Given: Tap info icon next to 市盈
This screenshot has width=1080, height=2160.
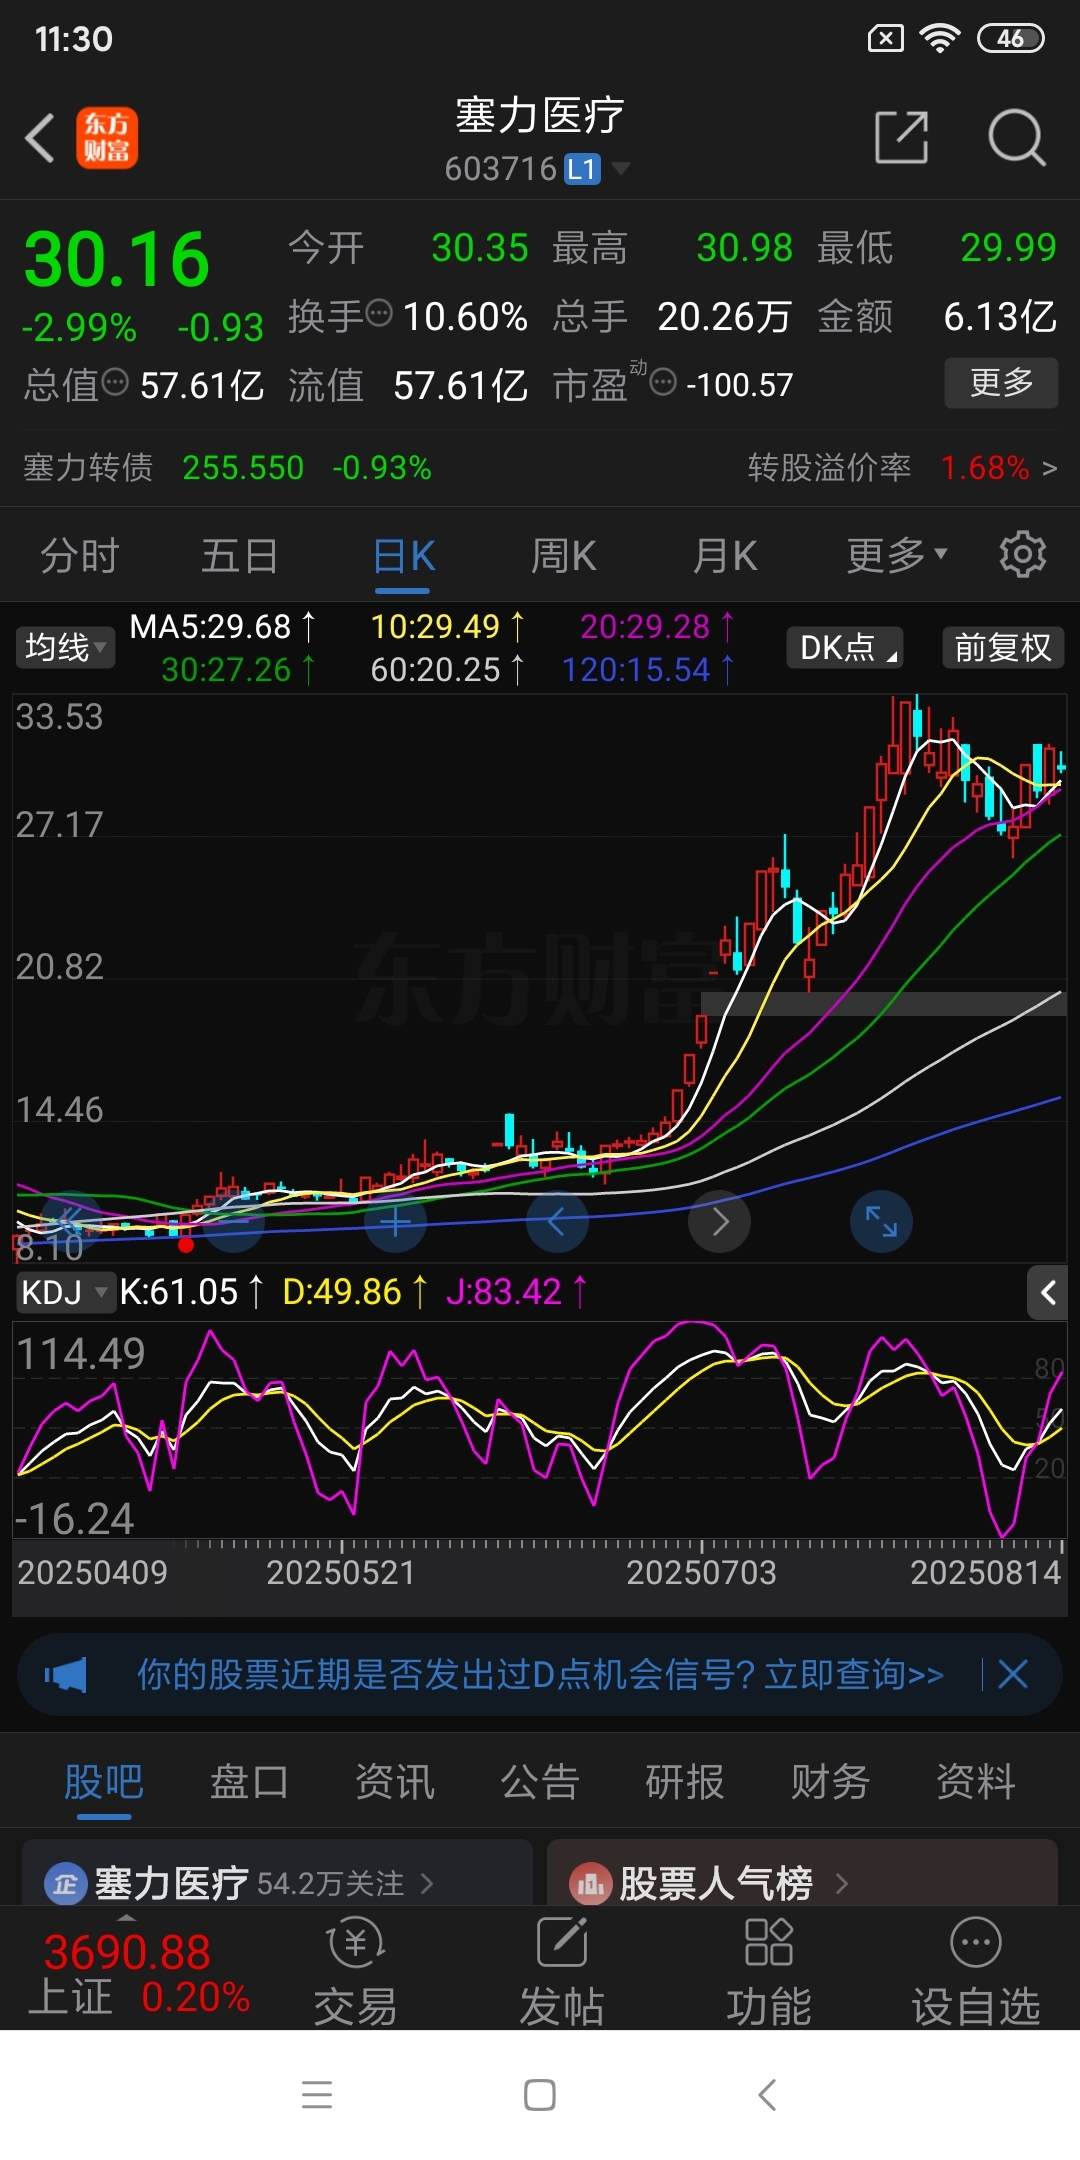Looking at the screenshot, I should click(663, 382).
